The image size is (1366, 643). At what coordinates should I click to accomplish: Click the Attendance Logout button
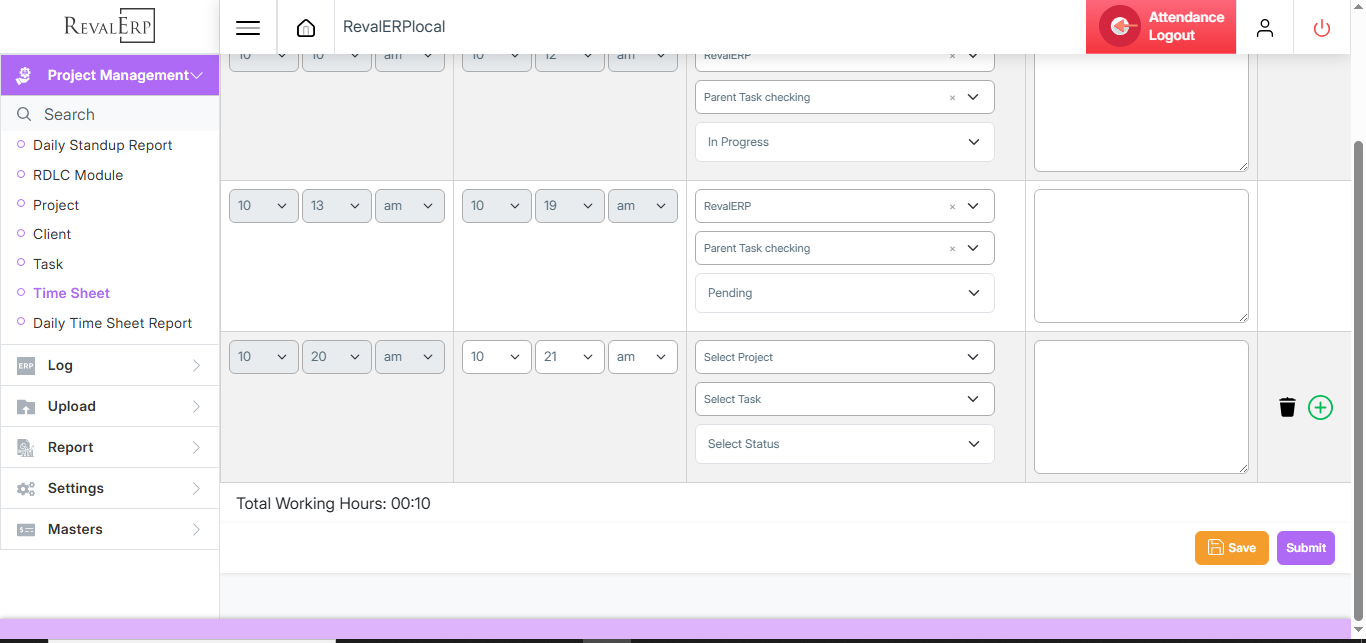[1160, 27]
